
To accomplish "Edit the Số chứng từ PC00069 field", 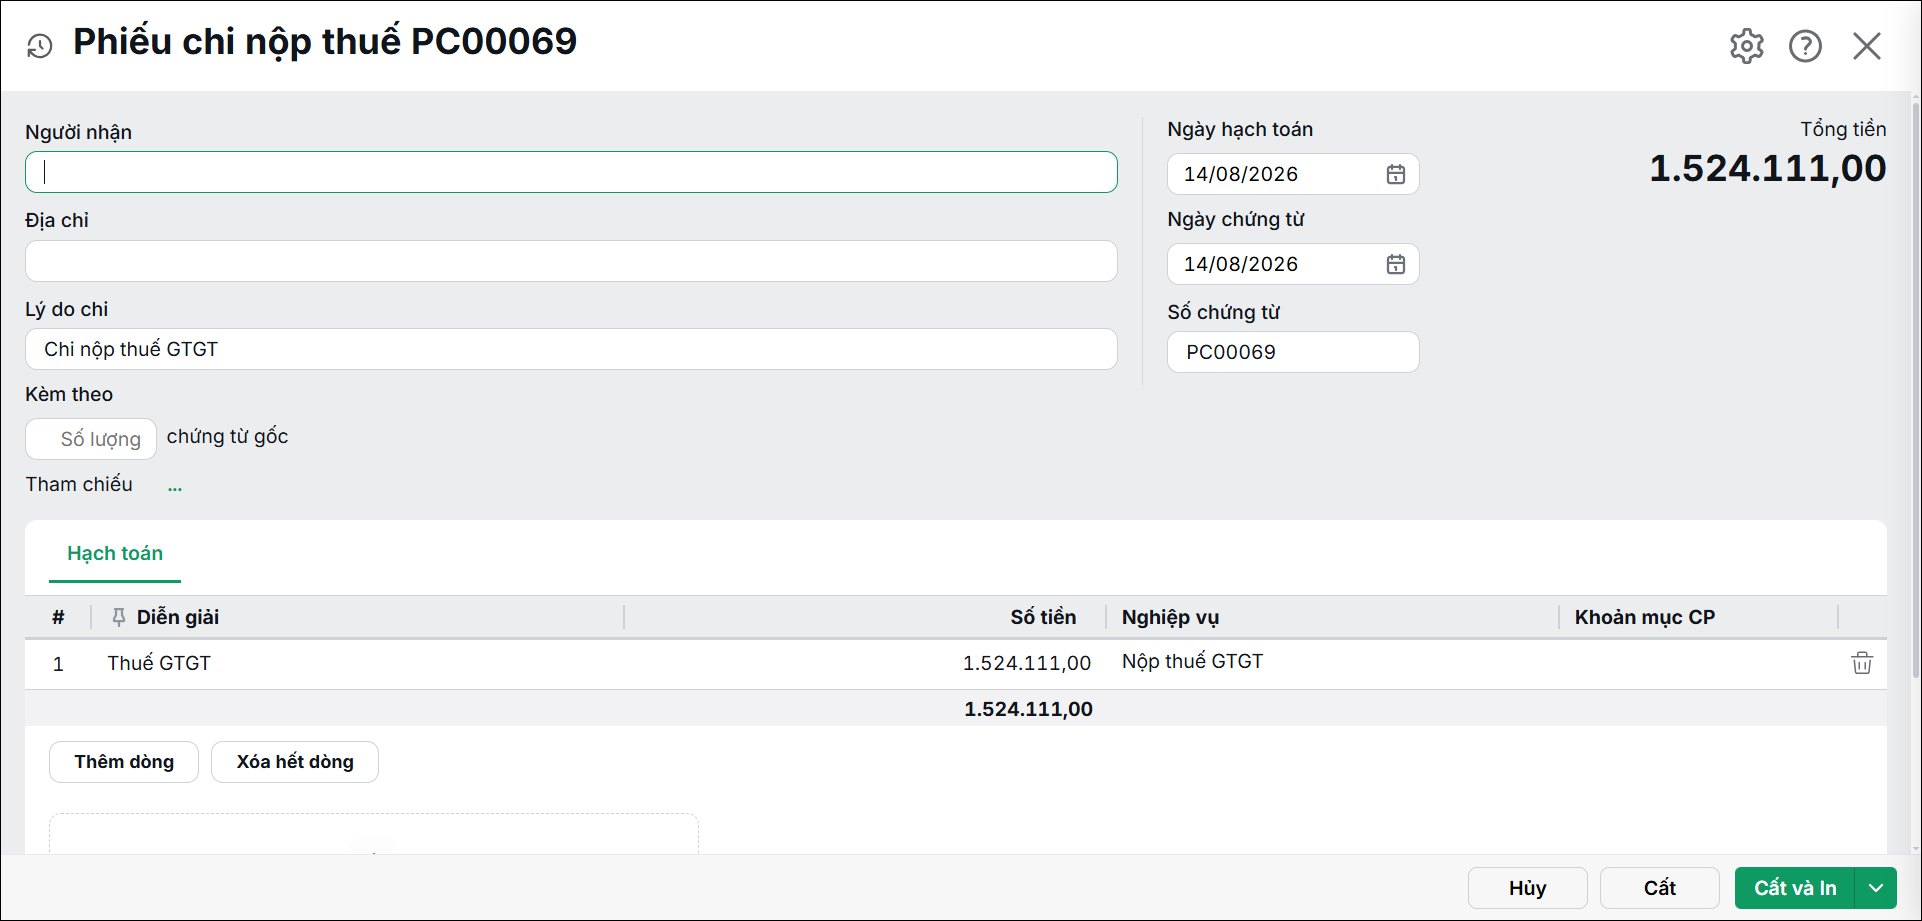I will tap(1293, 352).
